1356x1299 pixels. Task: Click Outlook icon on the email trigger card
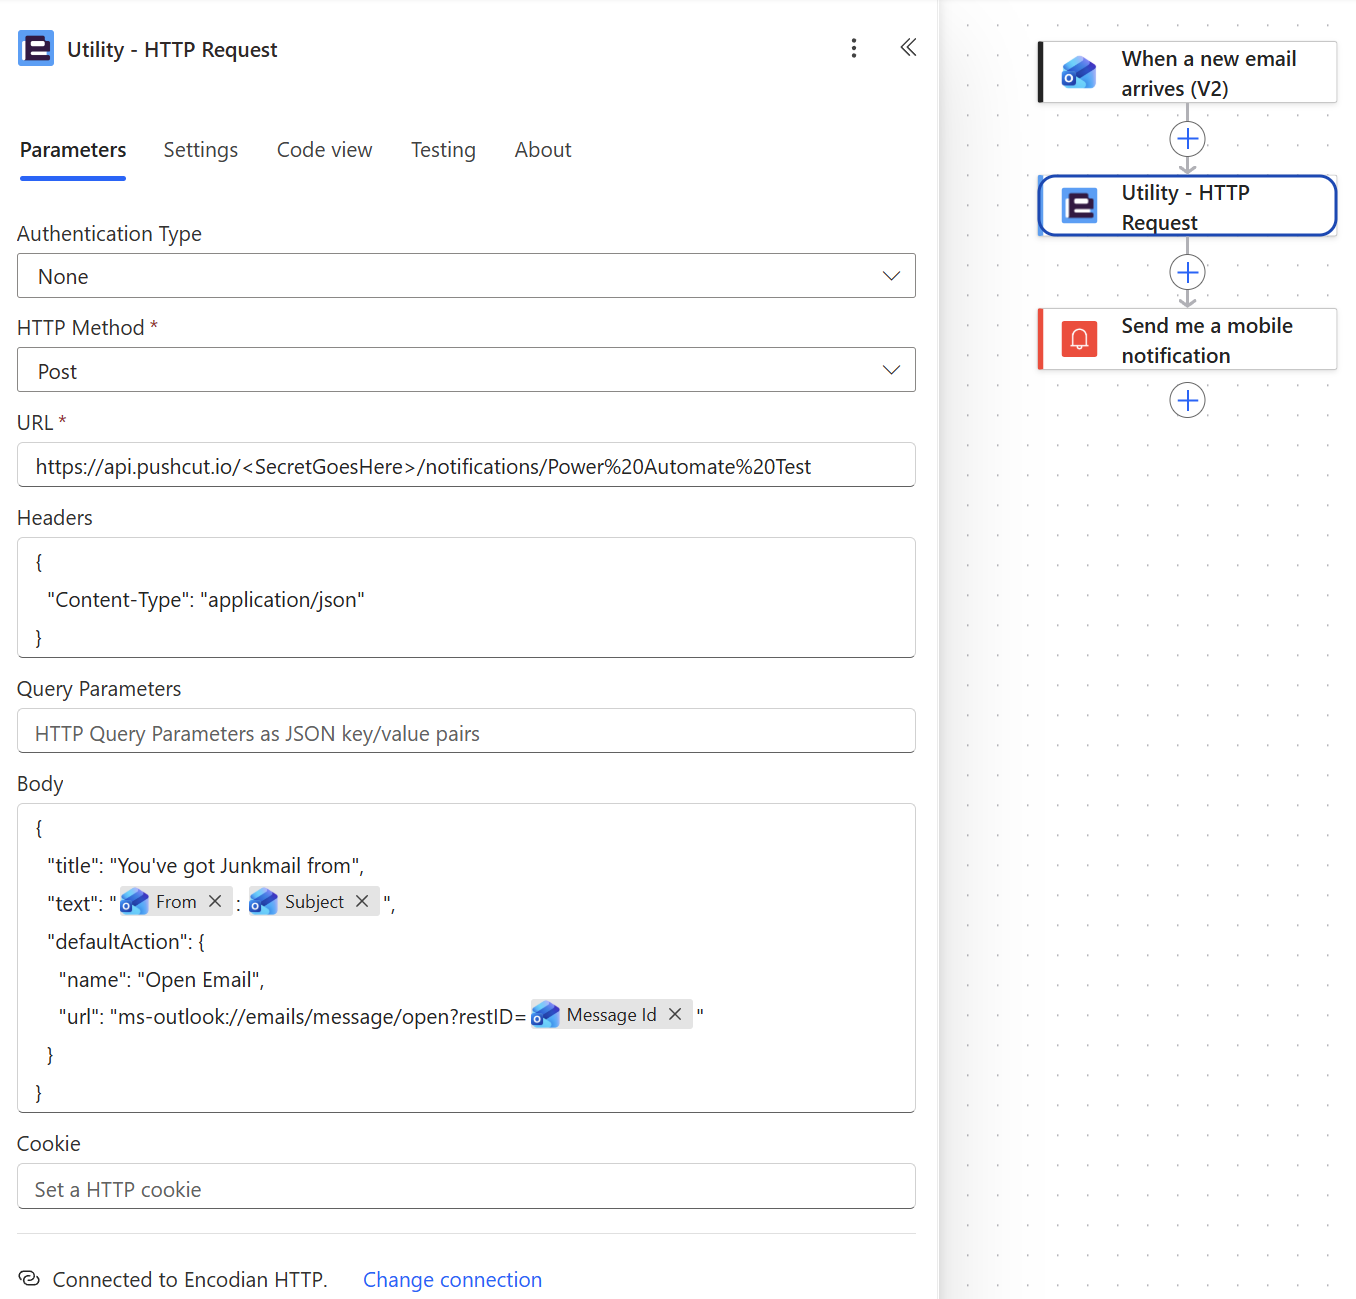[x=1079, y=72]
